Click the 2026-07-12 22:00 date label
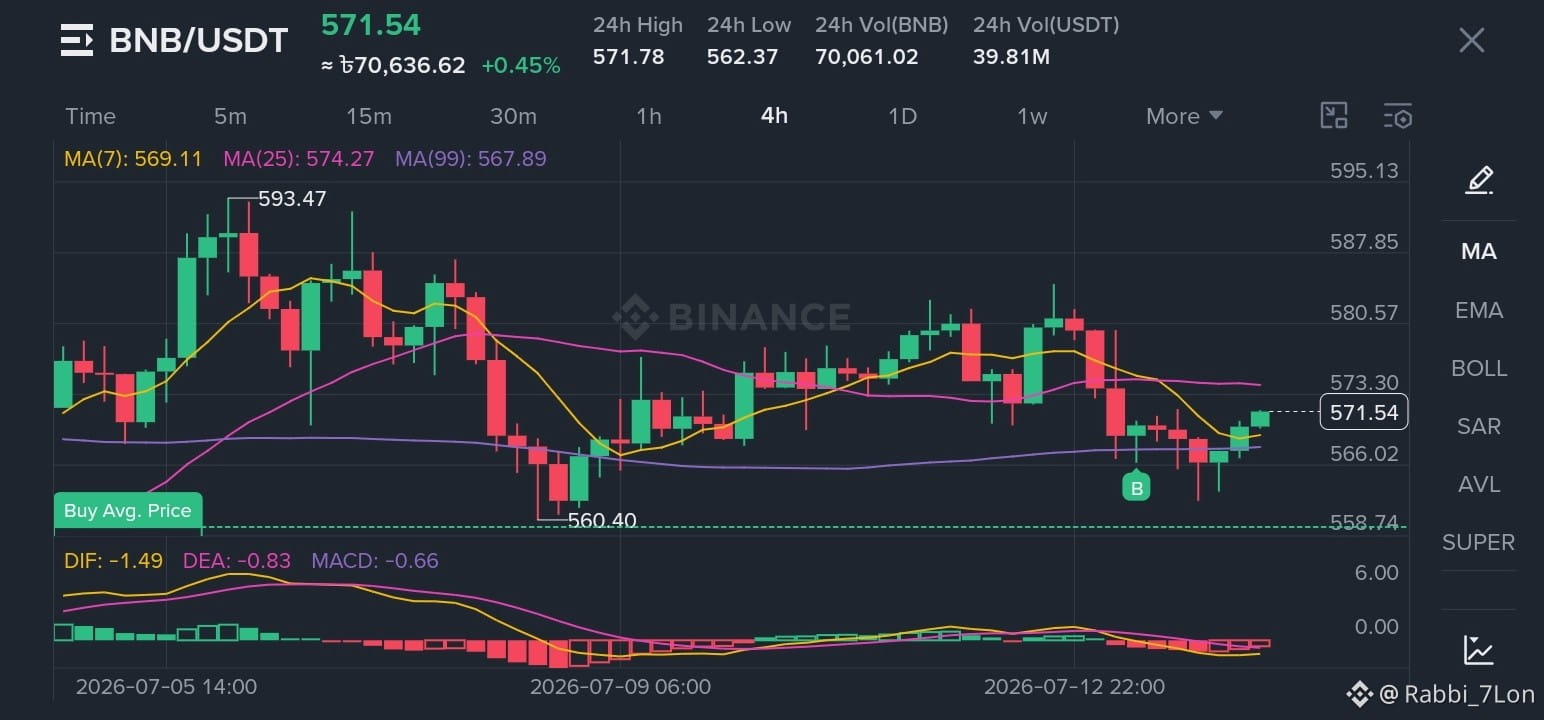1544x720 pixels. (x=1074, y=687)
